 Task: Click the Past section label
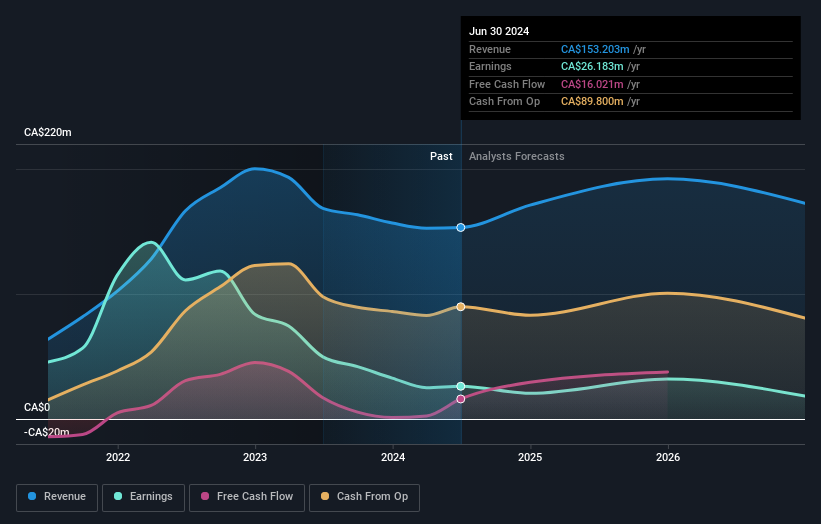pyautogui.click(x=441, y=157)
